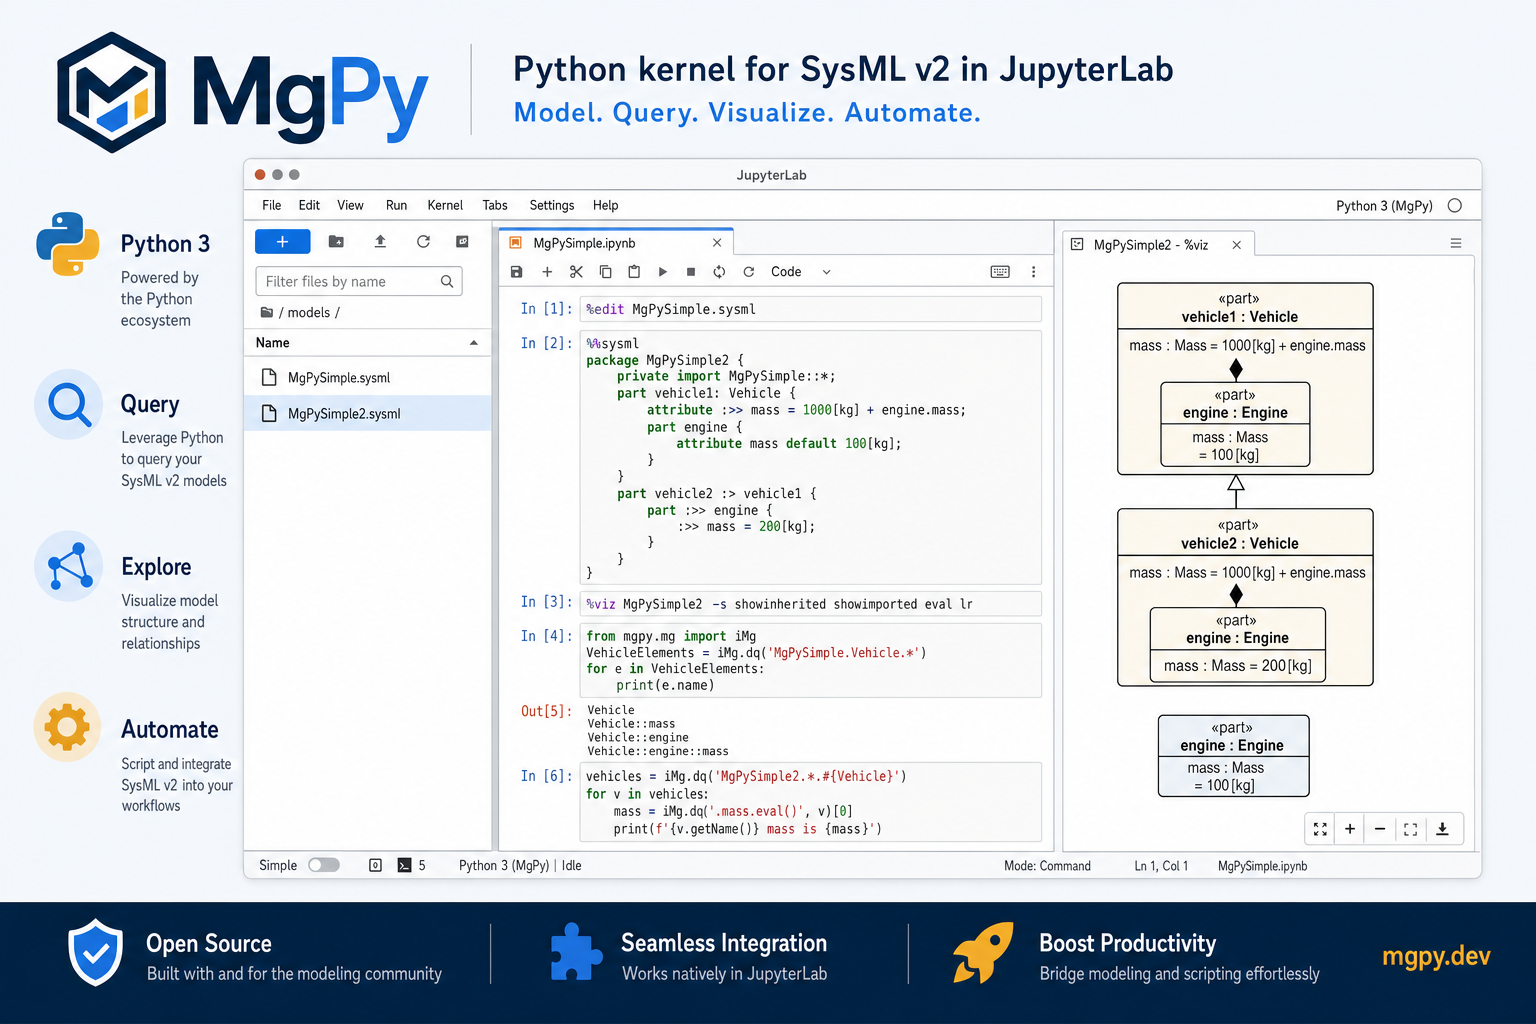Click the %%sysml package code cell
Screen dimensions: 1536x1024
(811, 458)
